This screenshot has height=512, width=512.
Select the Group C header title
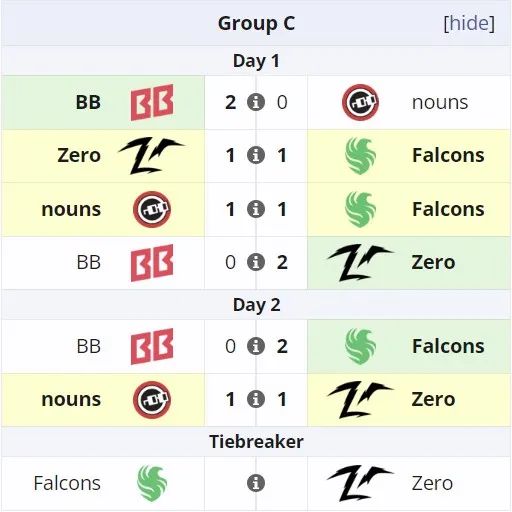click(x=256, y=23)
